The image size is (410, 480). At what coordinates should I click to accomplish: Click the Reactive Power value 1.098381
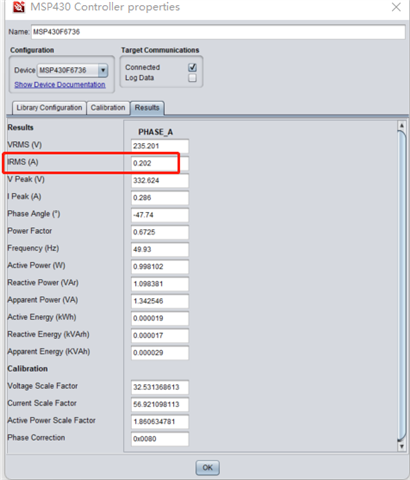(160, 284)
